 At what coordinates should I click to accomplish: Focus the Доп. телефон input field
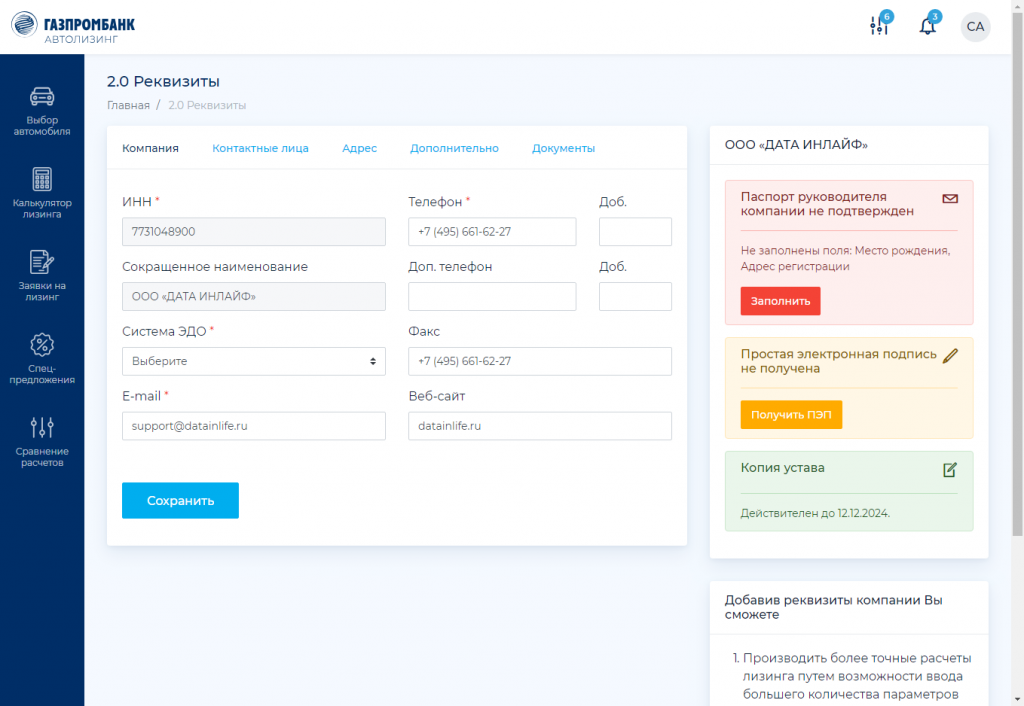(492, 297)
